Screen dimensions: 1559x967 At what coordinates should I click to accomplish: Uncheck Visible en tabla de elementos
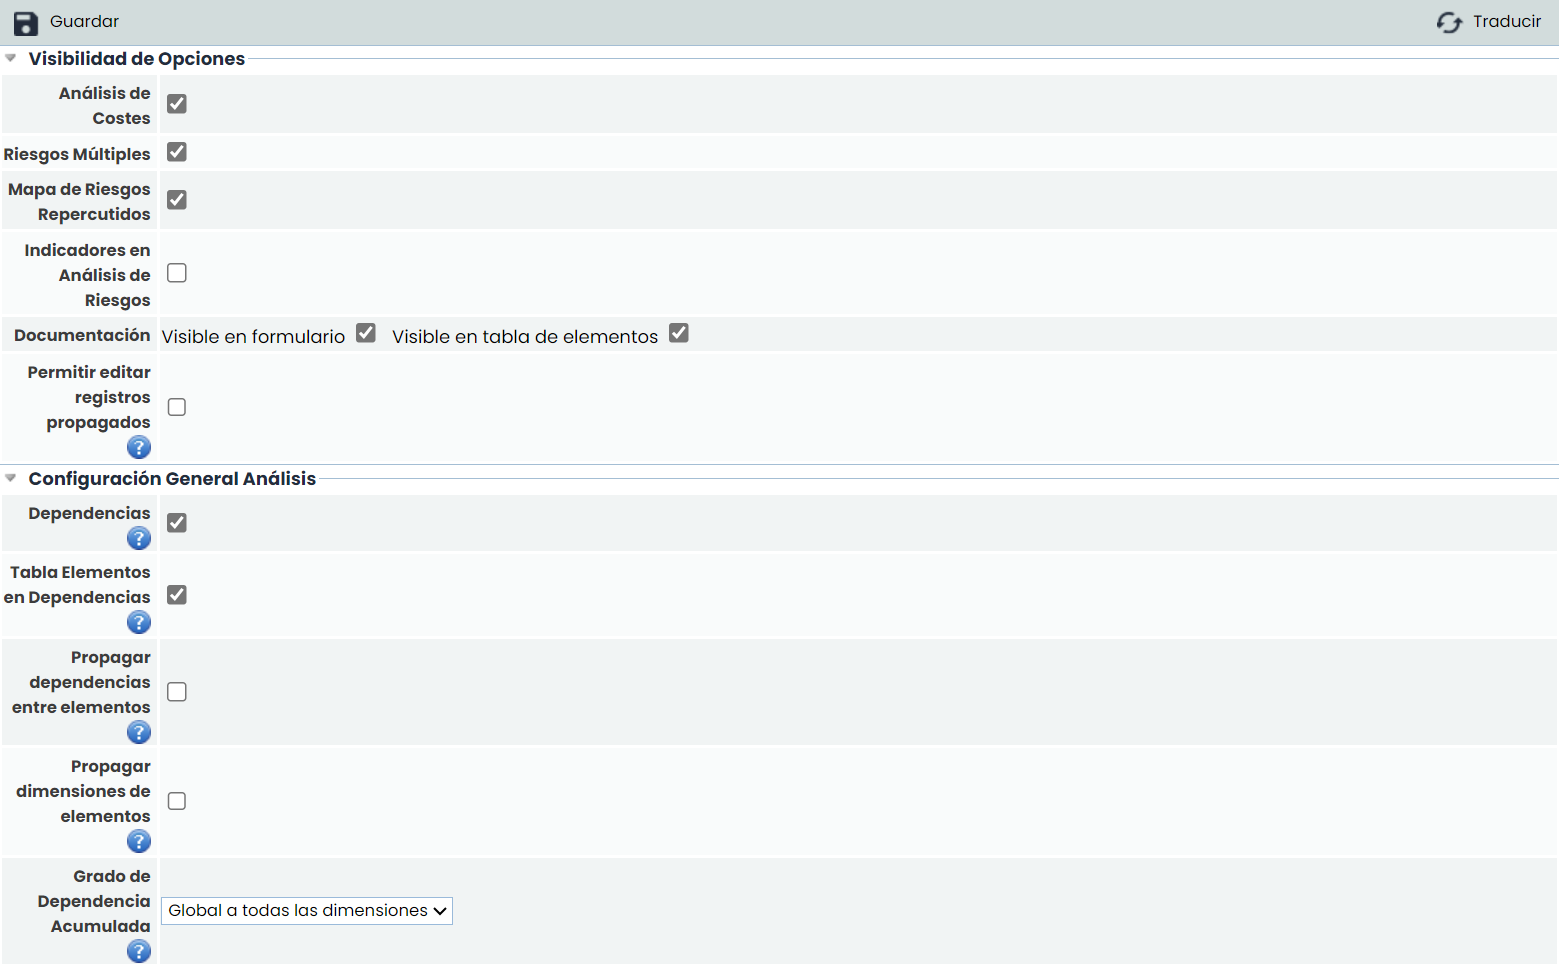[679, 333]
